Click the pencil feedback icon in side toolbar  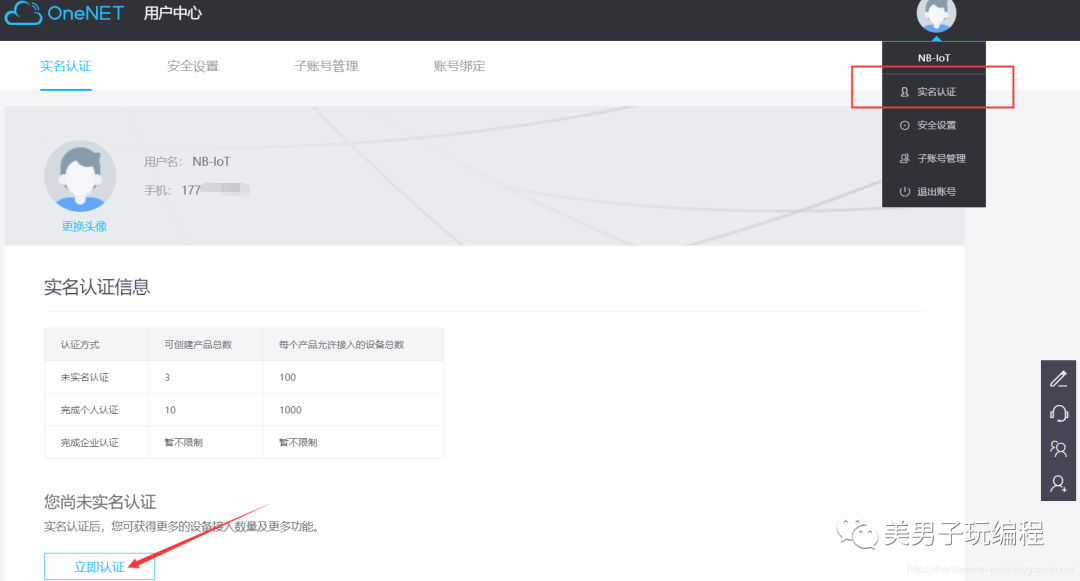point(1058,379)
